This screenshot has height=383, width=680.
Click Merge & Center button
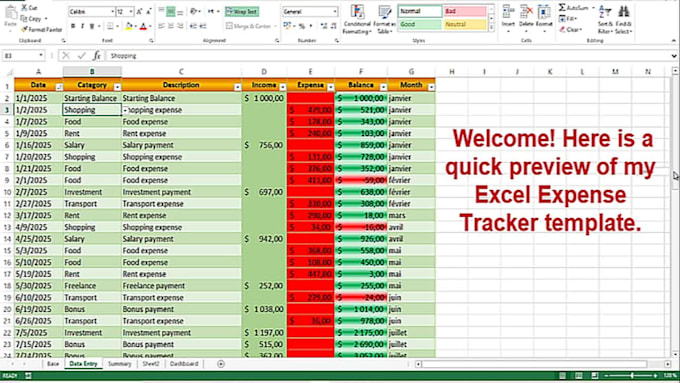pyautogui.click(x=248, y=26)
